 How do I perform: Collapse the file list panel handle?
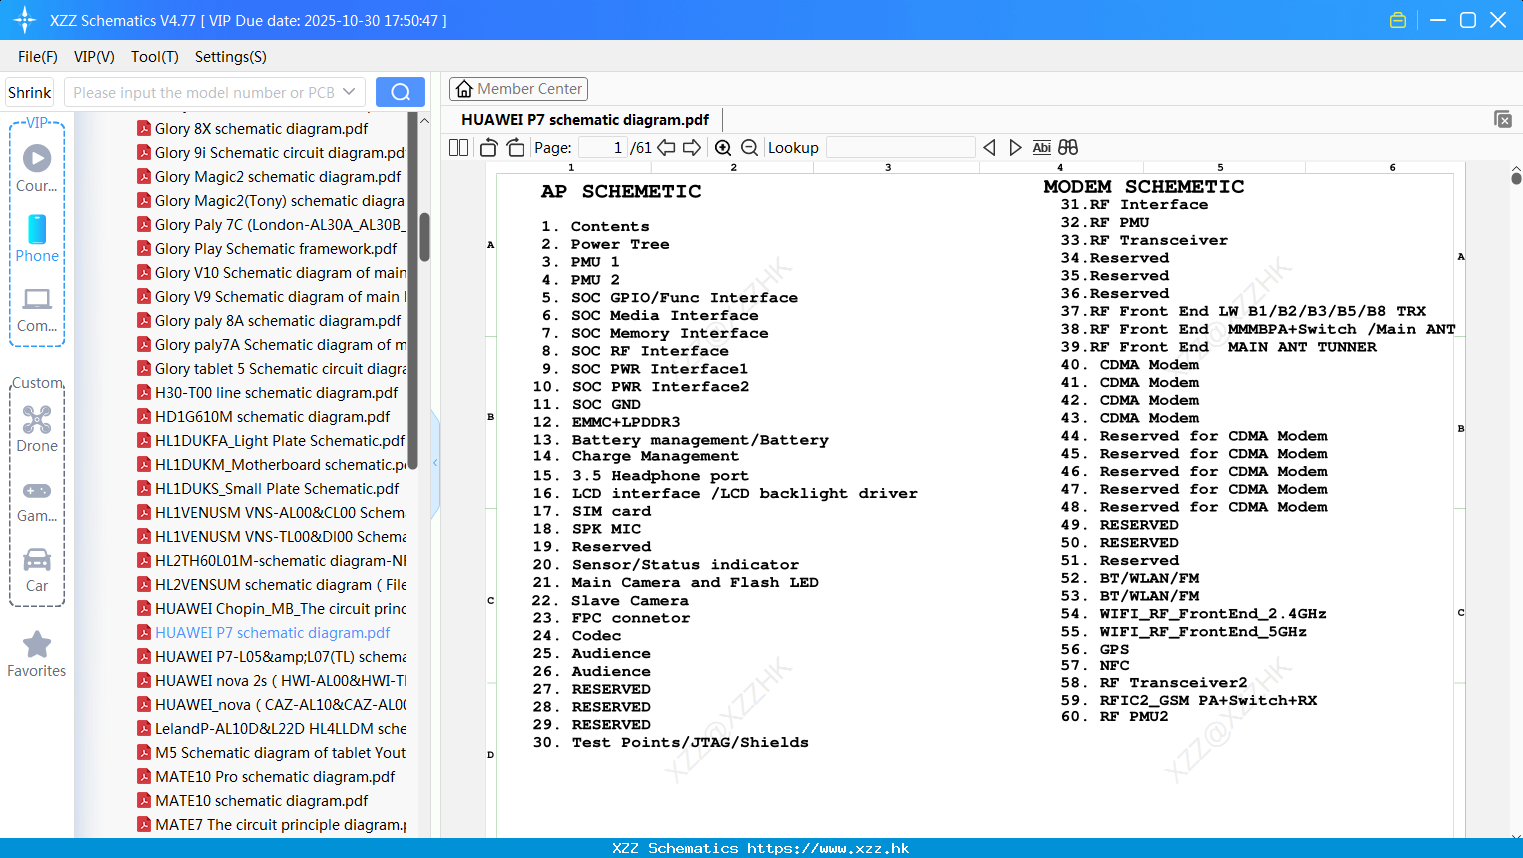(435, 462)
